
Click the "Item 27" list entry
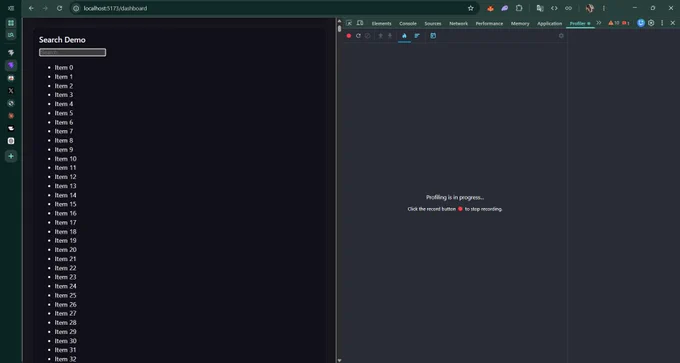coord(65,313)
